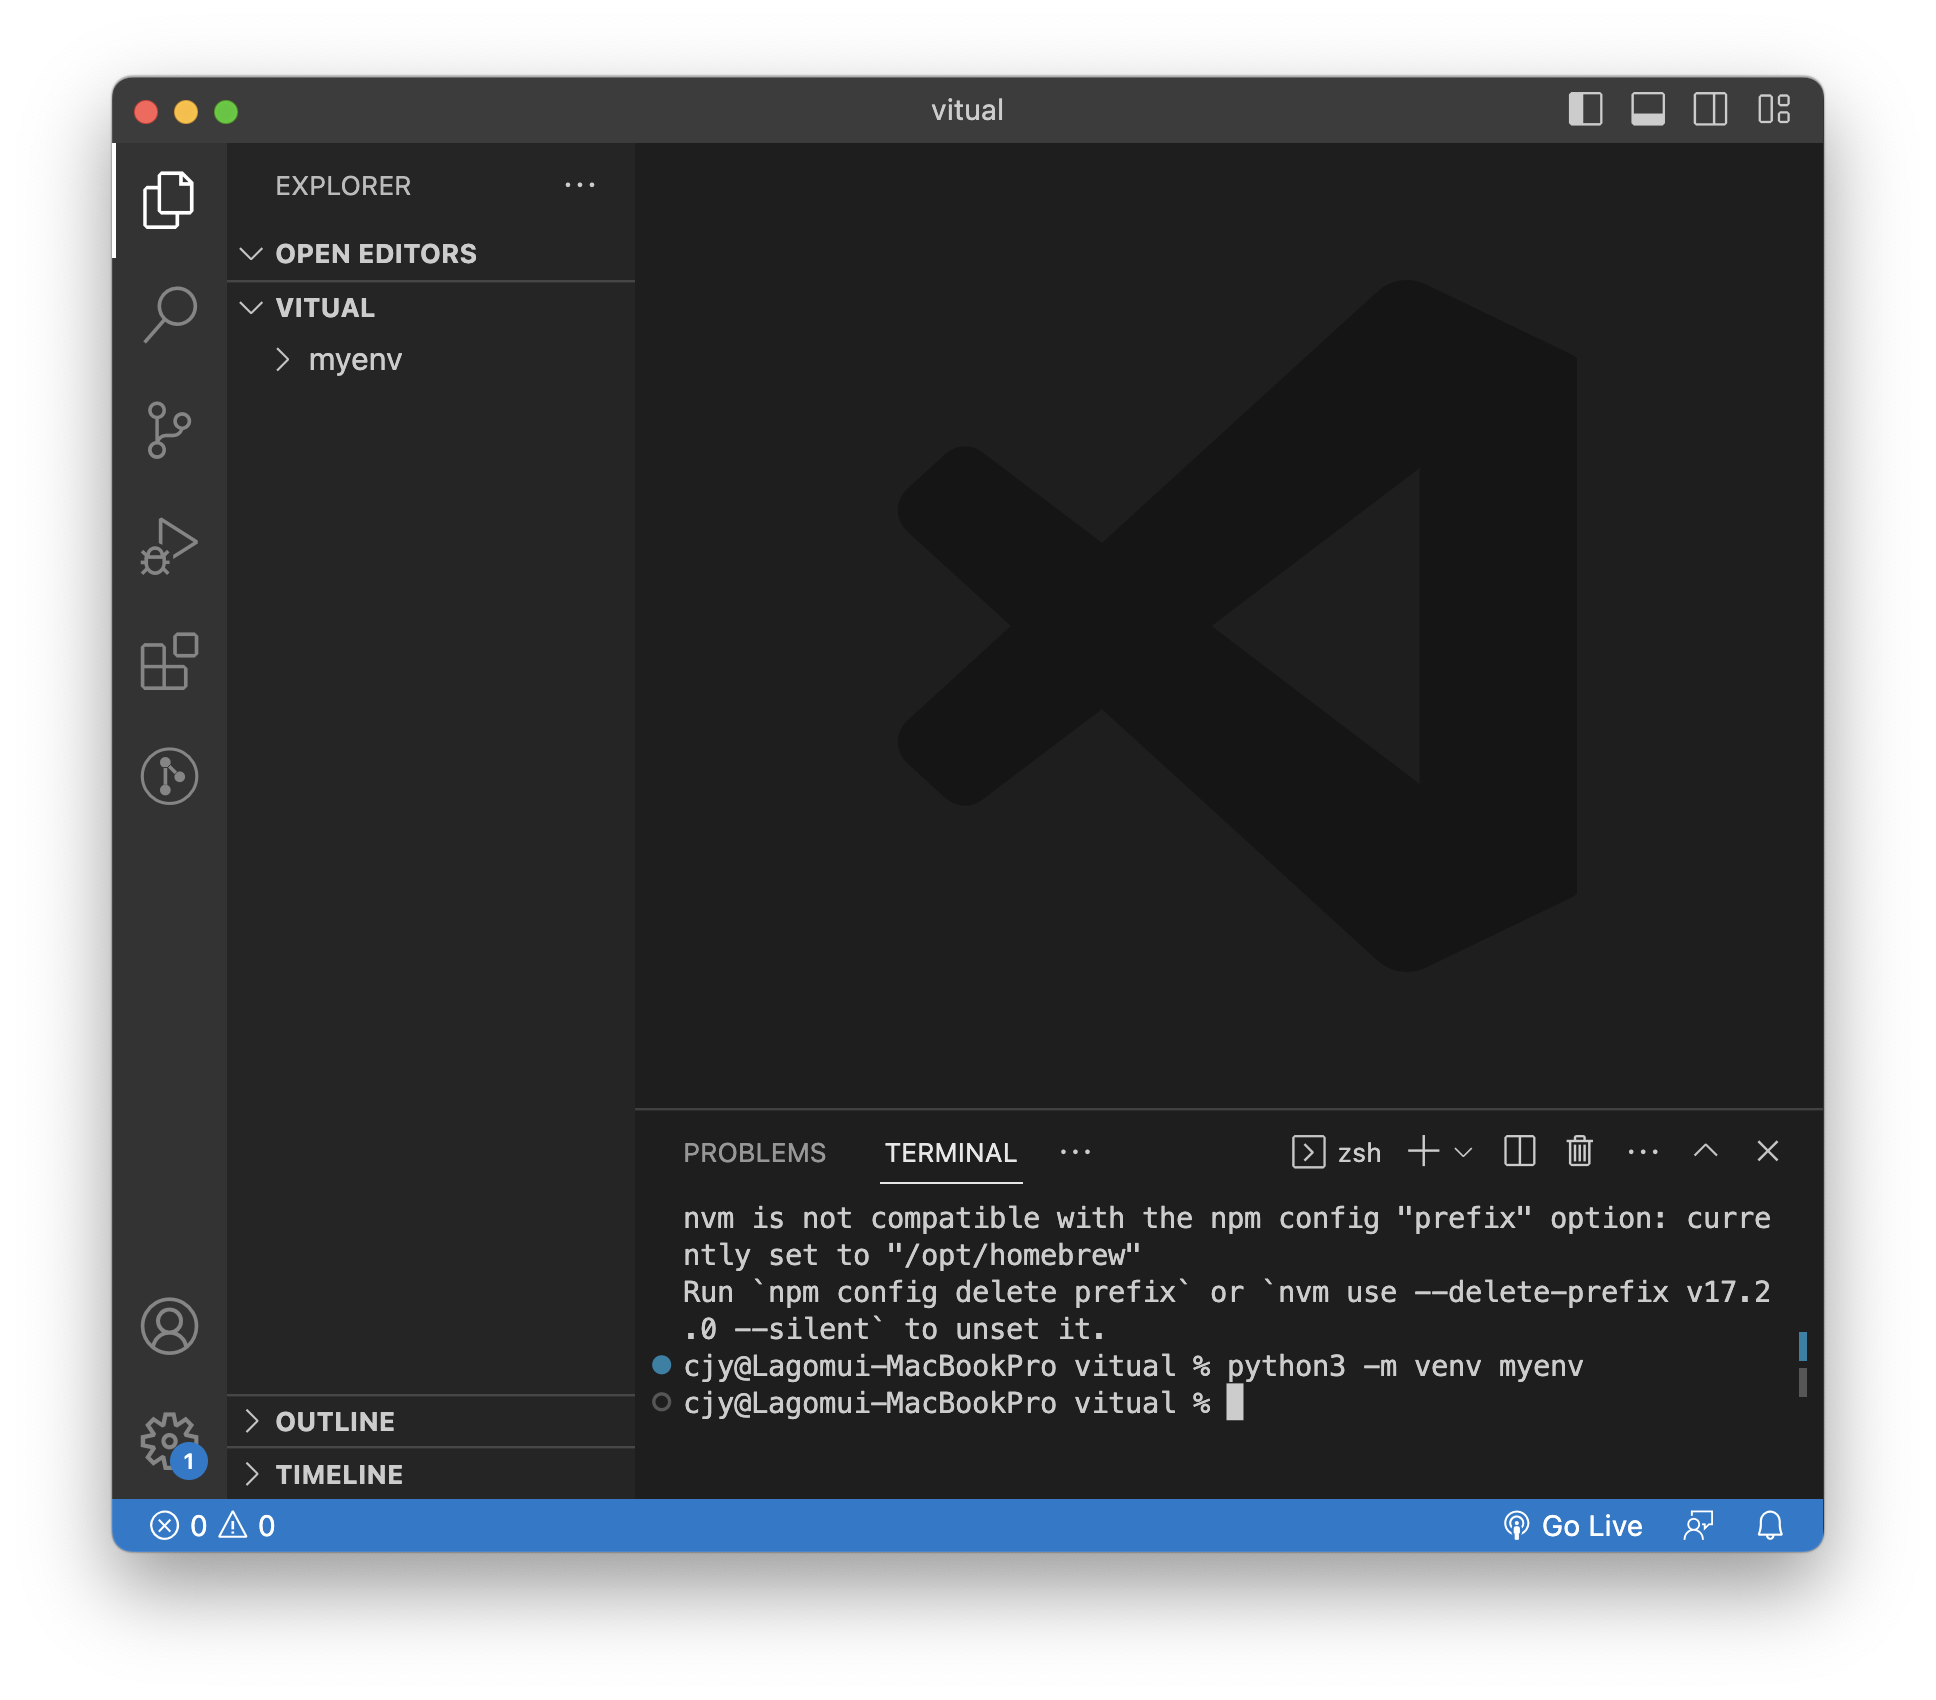Open terminal launch profile dropdown arrow
Screen dimensions: 1936x1700
(x=1463, y=1152)
